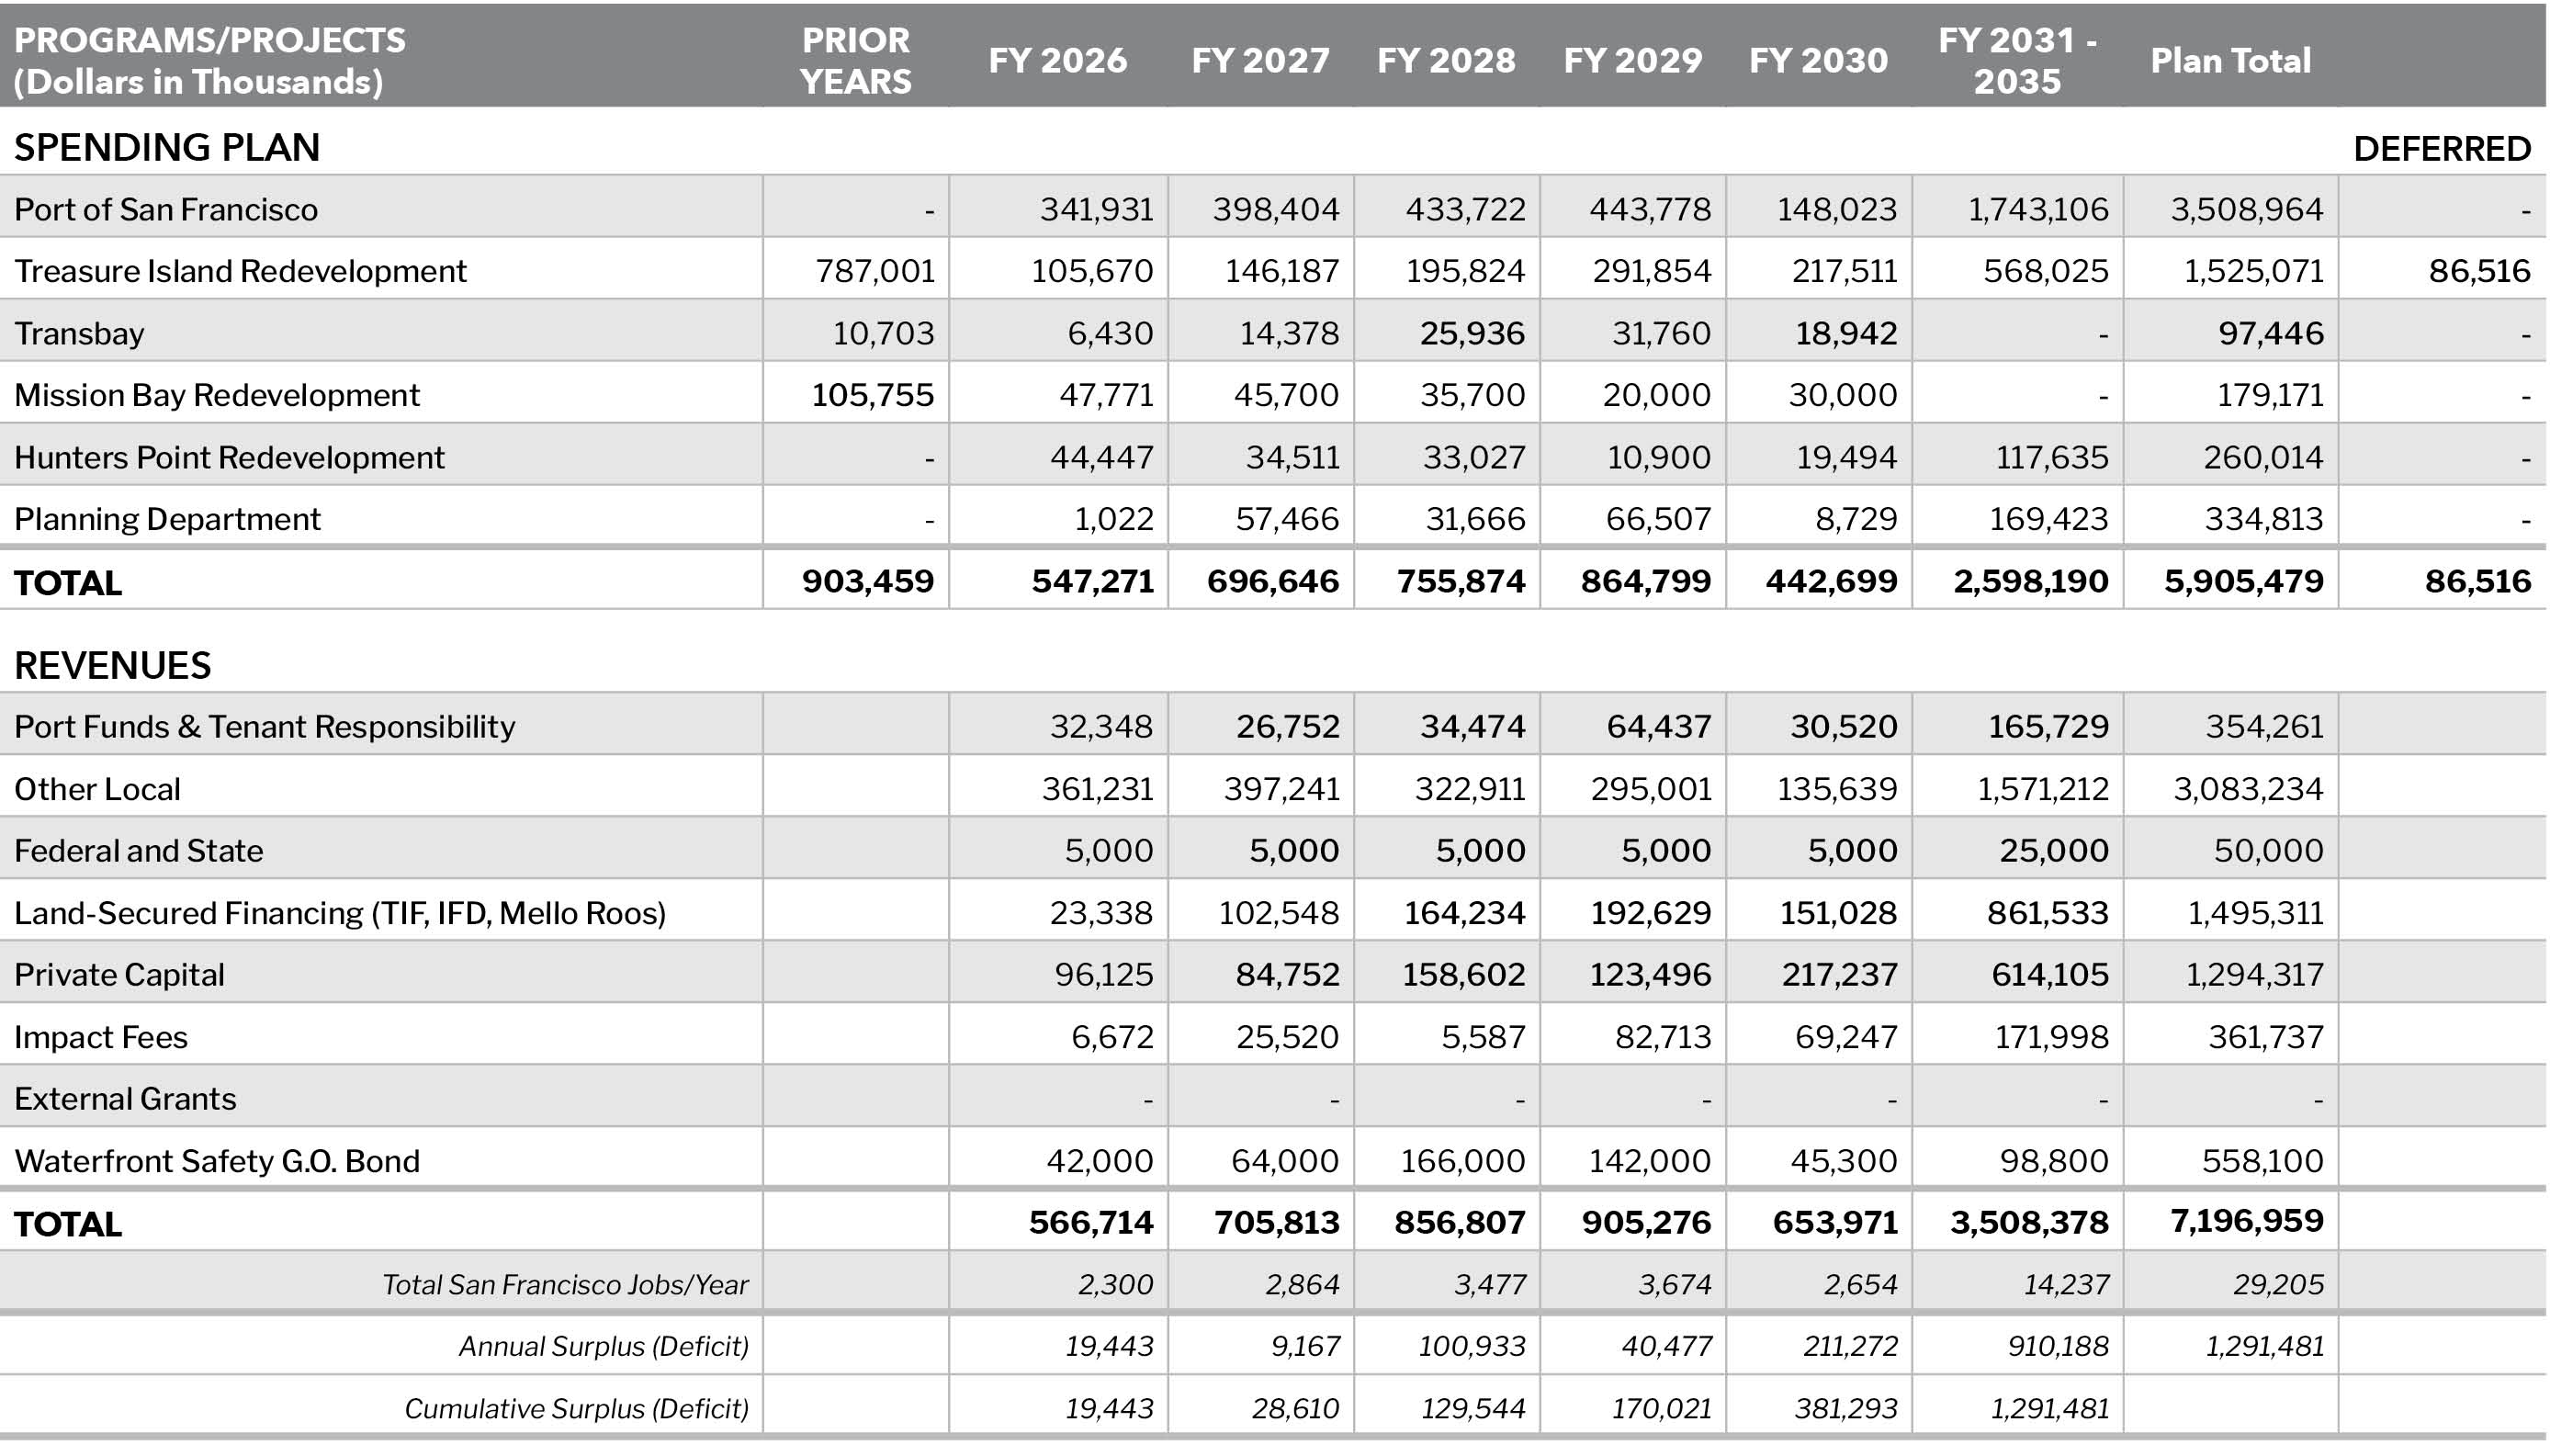This screenshot has width=2550, height=1456.
Task: Click the 'FY 2031 - 2035' column header
Action: click(x=2018, y=60)
